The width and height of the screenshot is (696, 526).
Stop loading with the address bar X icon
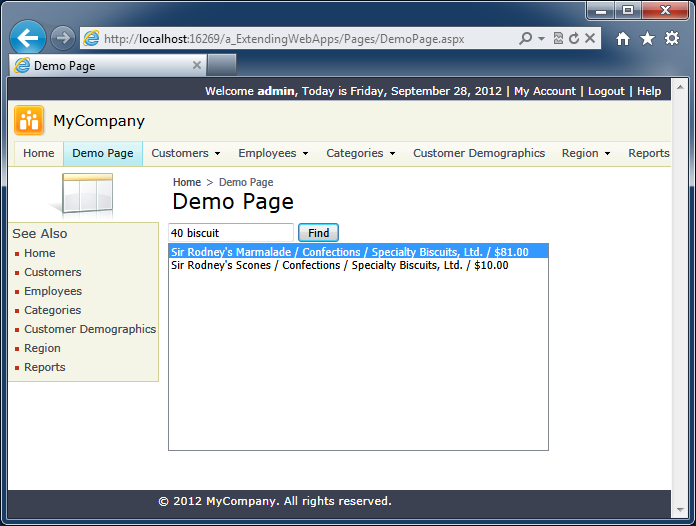click(x=590, y=39)
